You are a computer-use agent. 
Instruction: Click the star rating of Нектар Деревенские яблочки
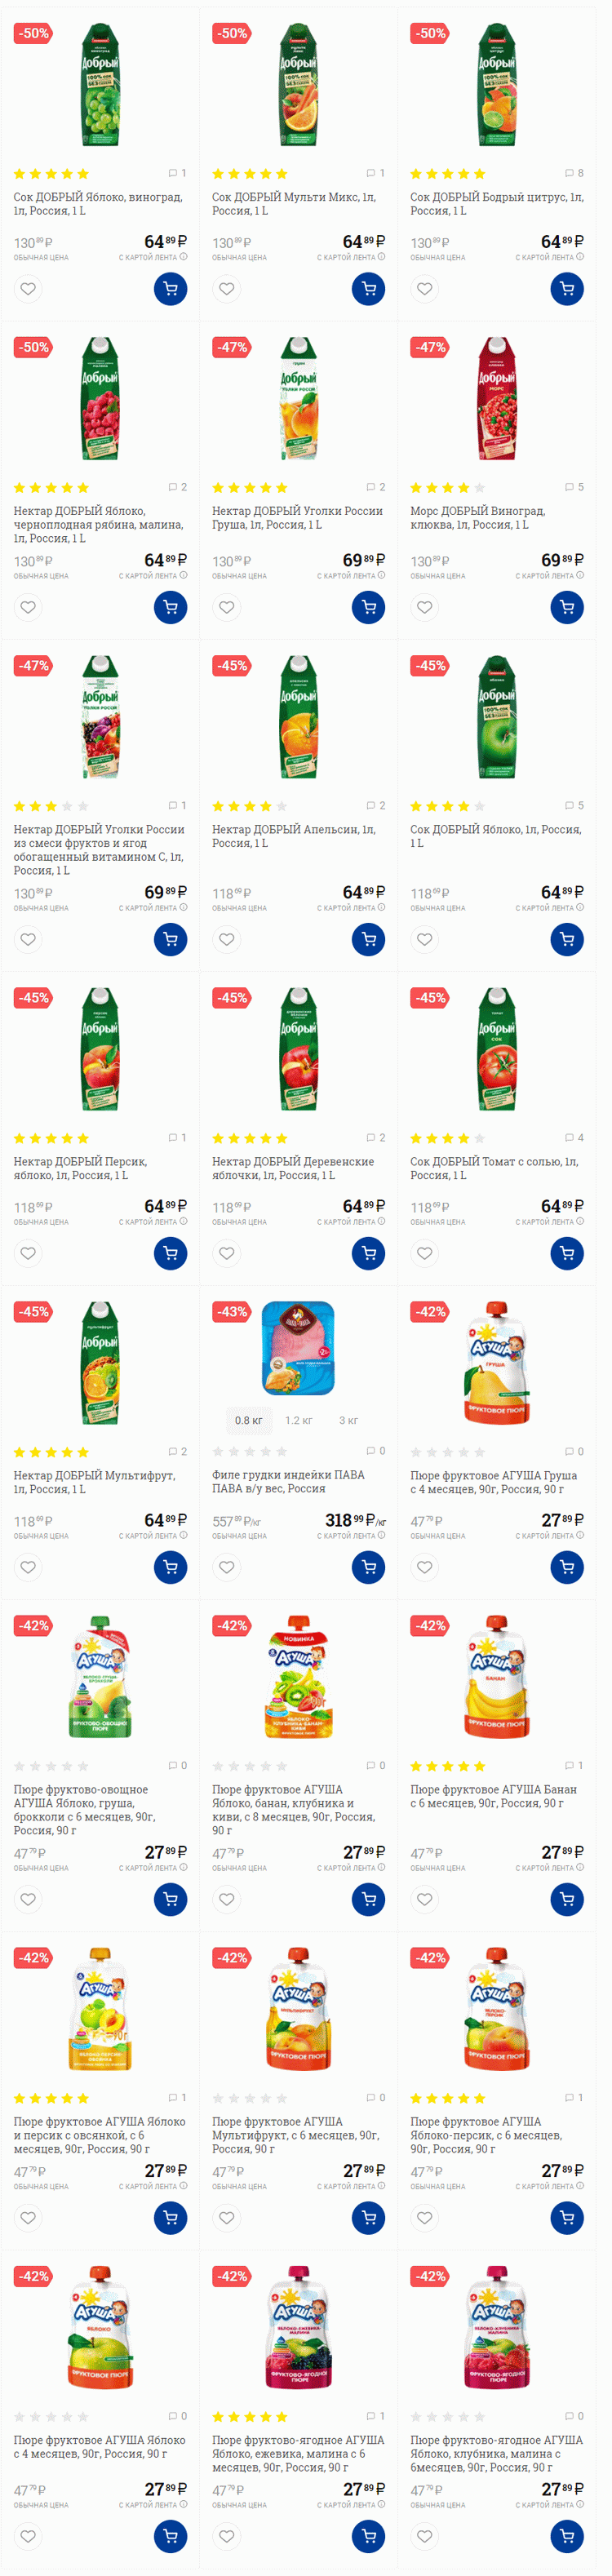click(x=249, y=1138)
